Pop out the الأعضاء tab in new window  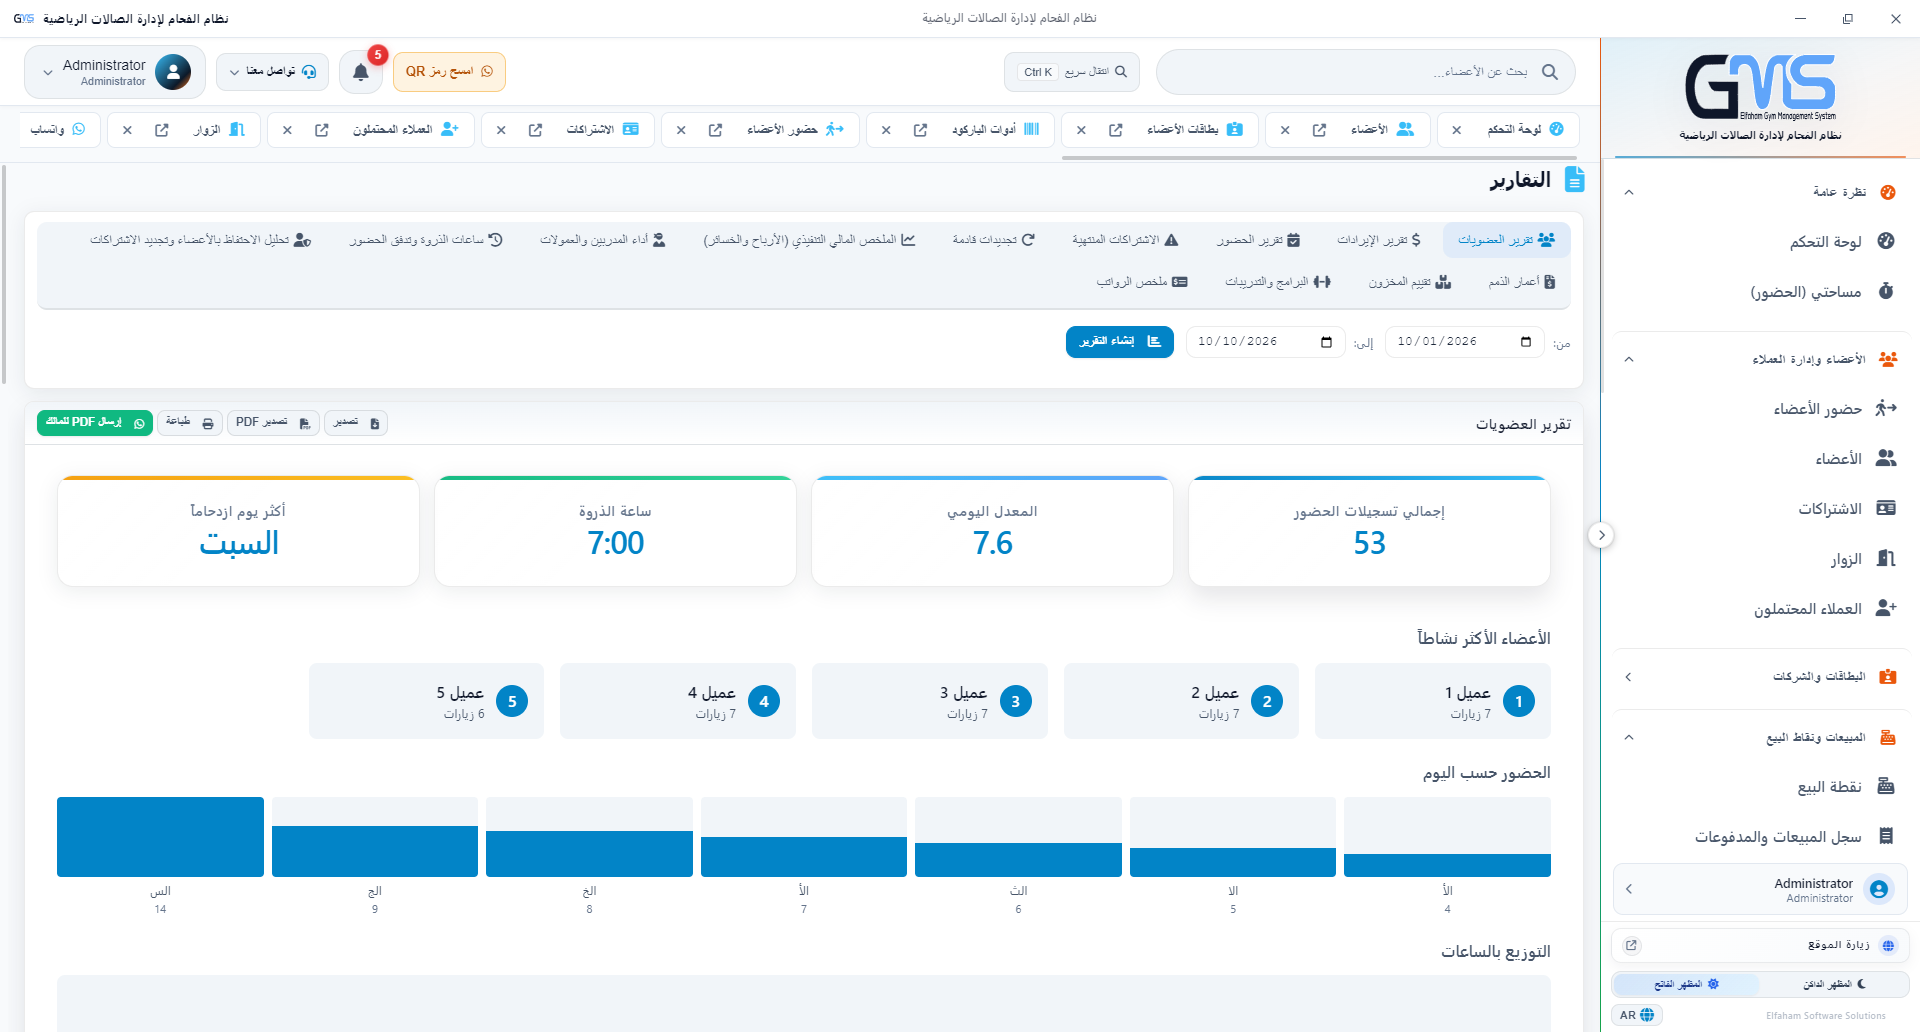(x=1319, y=130)
